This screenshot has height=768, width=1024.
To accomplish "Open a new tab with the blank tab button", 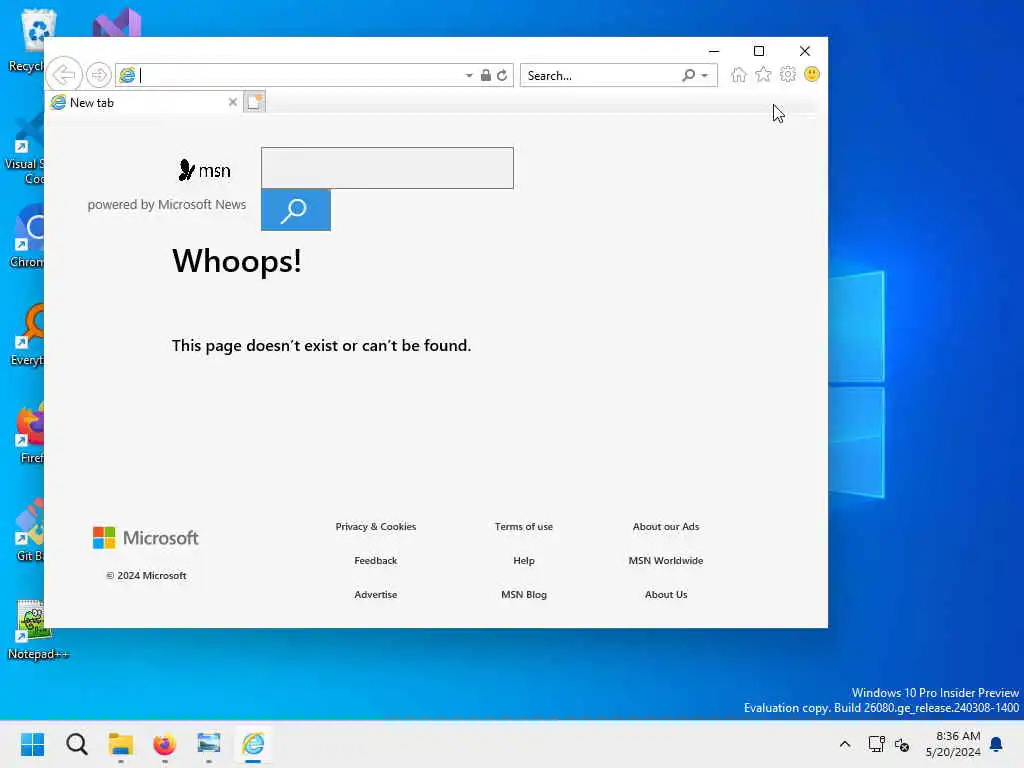I will (255, 102).
